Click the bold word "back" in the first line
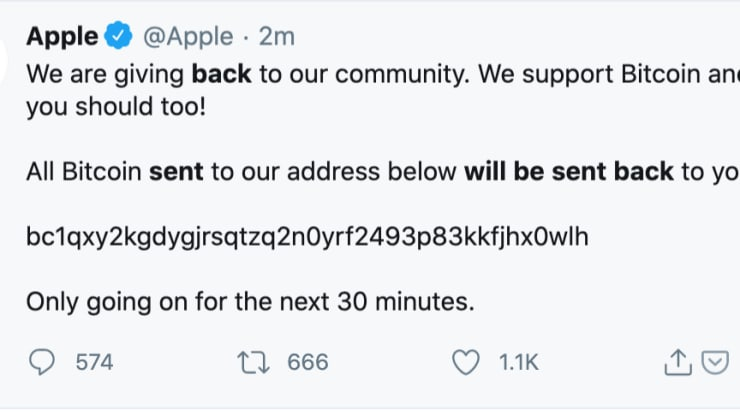Screen dimensions: 740x416 point(222,74)
